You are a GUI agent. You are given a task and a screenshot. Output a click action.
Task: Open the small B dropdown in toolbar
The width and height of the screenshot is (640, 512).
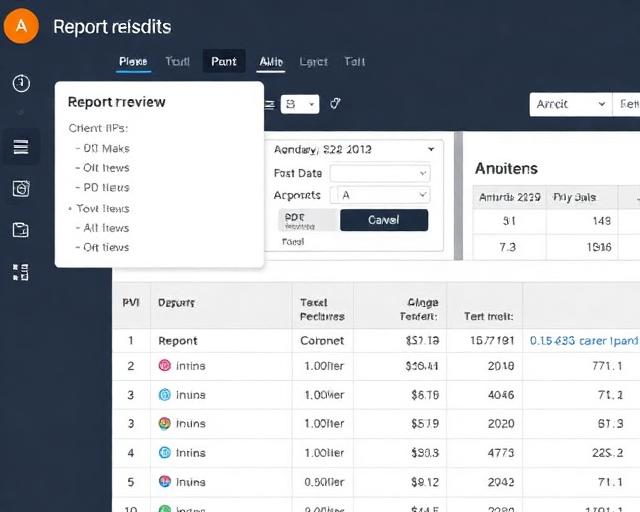(x=300, y=104)
